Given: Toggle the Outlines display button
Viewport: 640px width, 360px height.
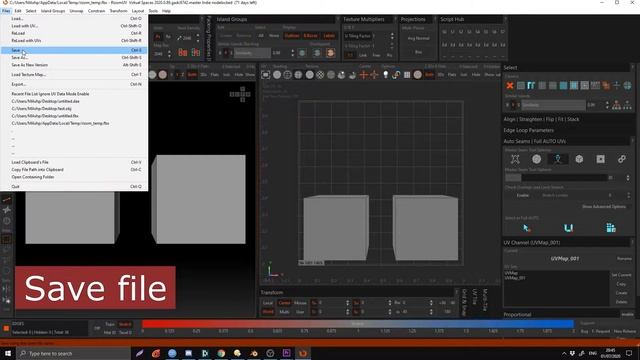Looking at the screenshot, I should coord(292,36).
